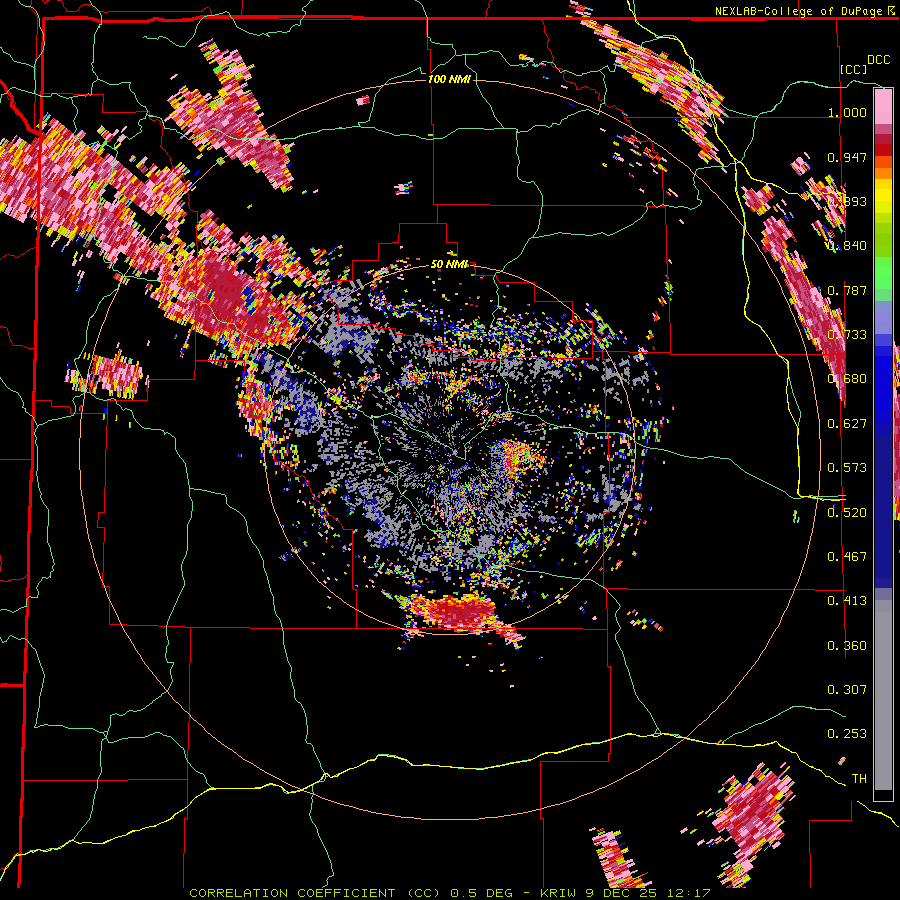This screenshot has height=900, width=900.
Task: Select the 0.893 legend value
Action: [847, 201]
